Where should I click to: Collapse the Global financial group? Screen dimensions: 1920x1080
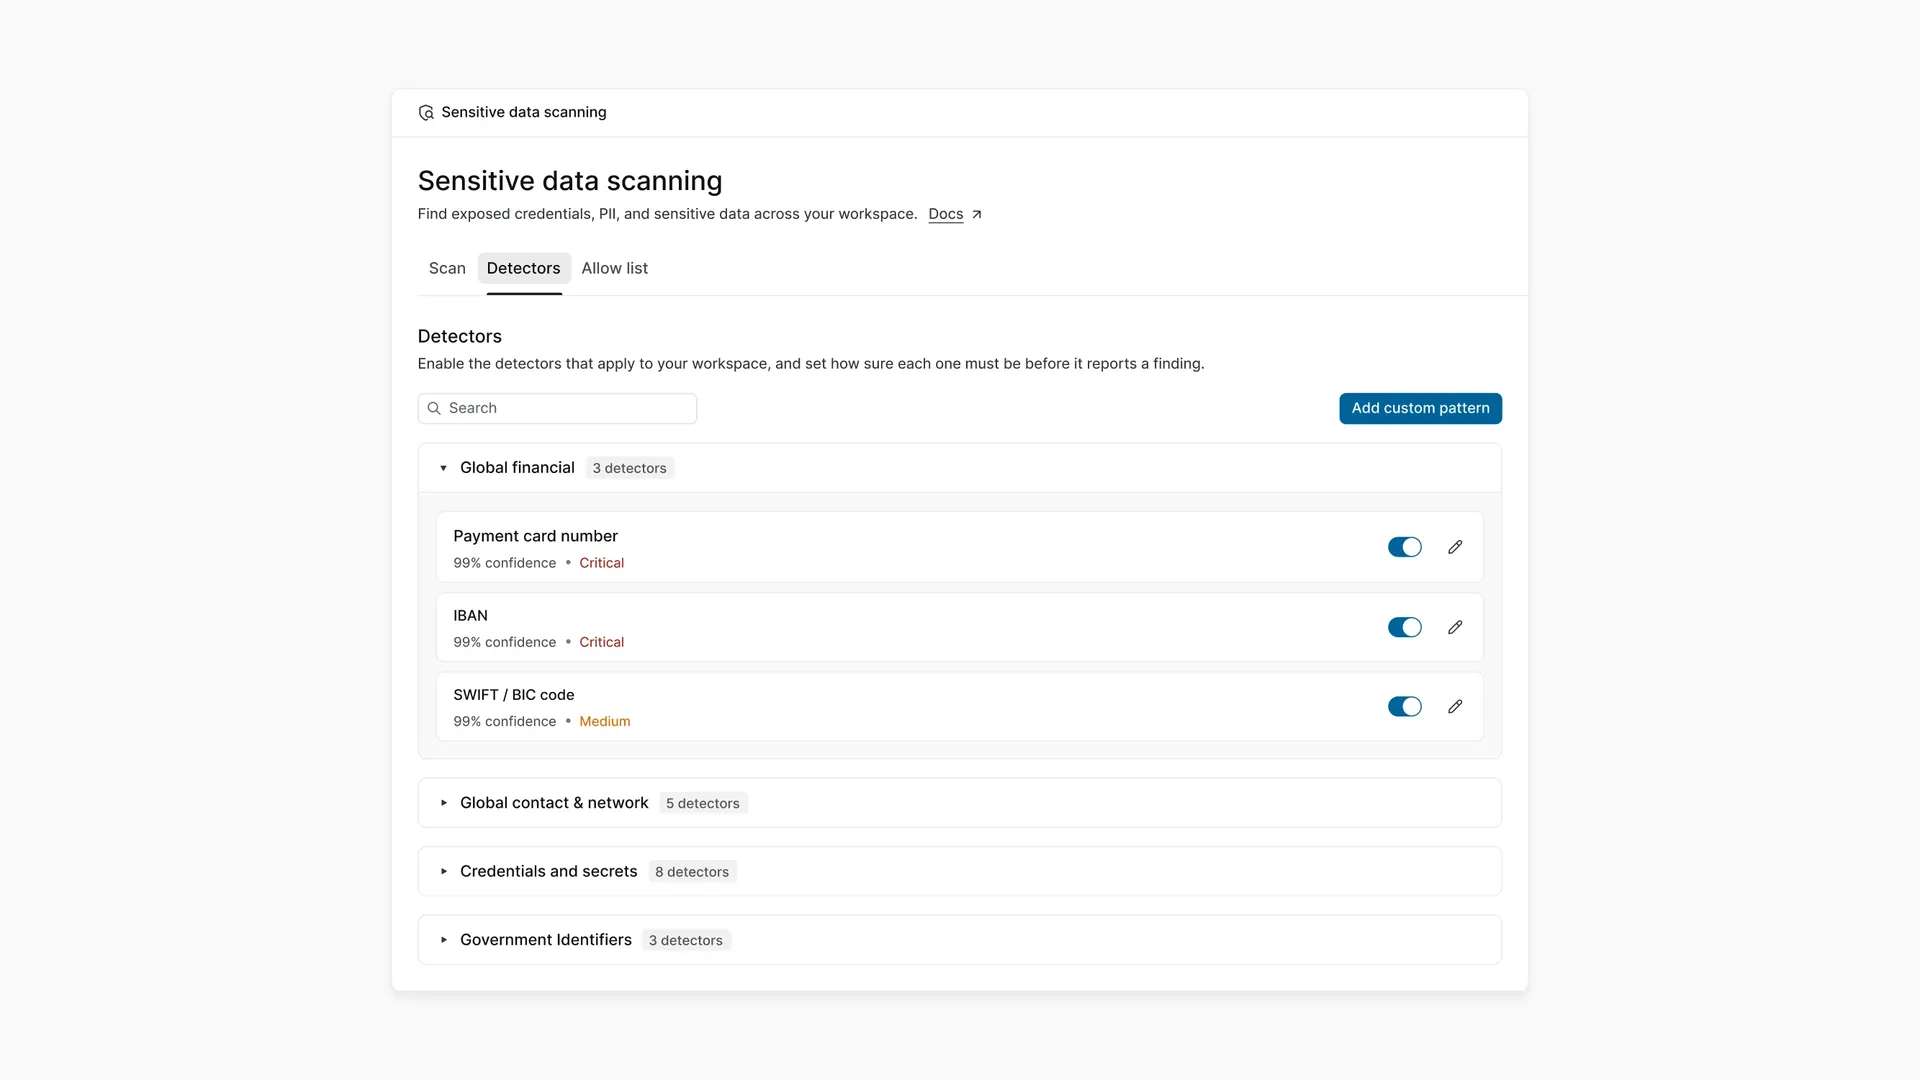pos(444,468)
